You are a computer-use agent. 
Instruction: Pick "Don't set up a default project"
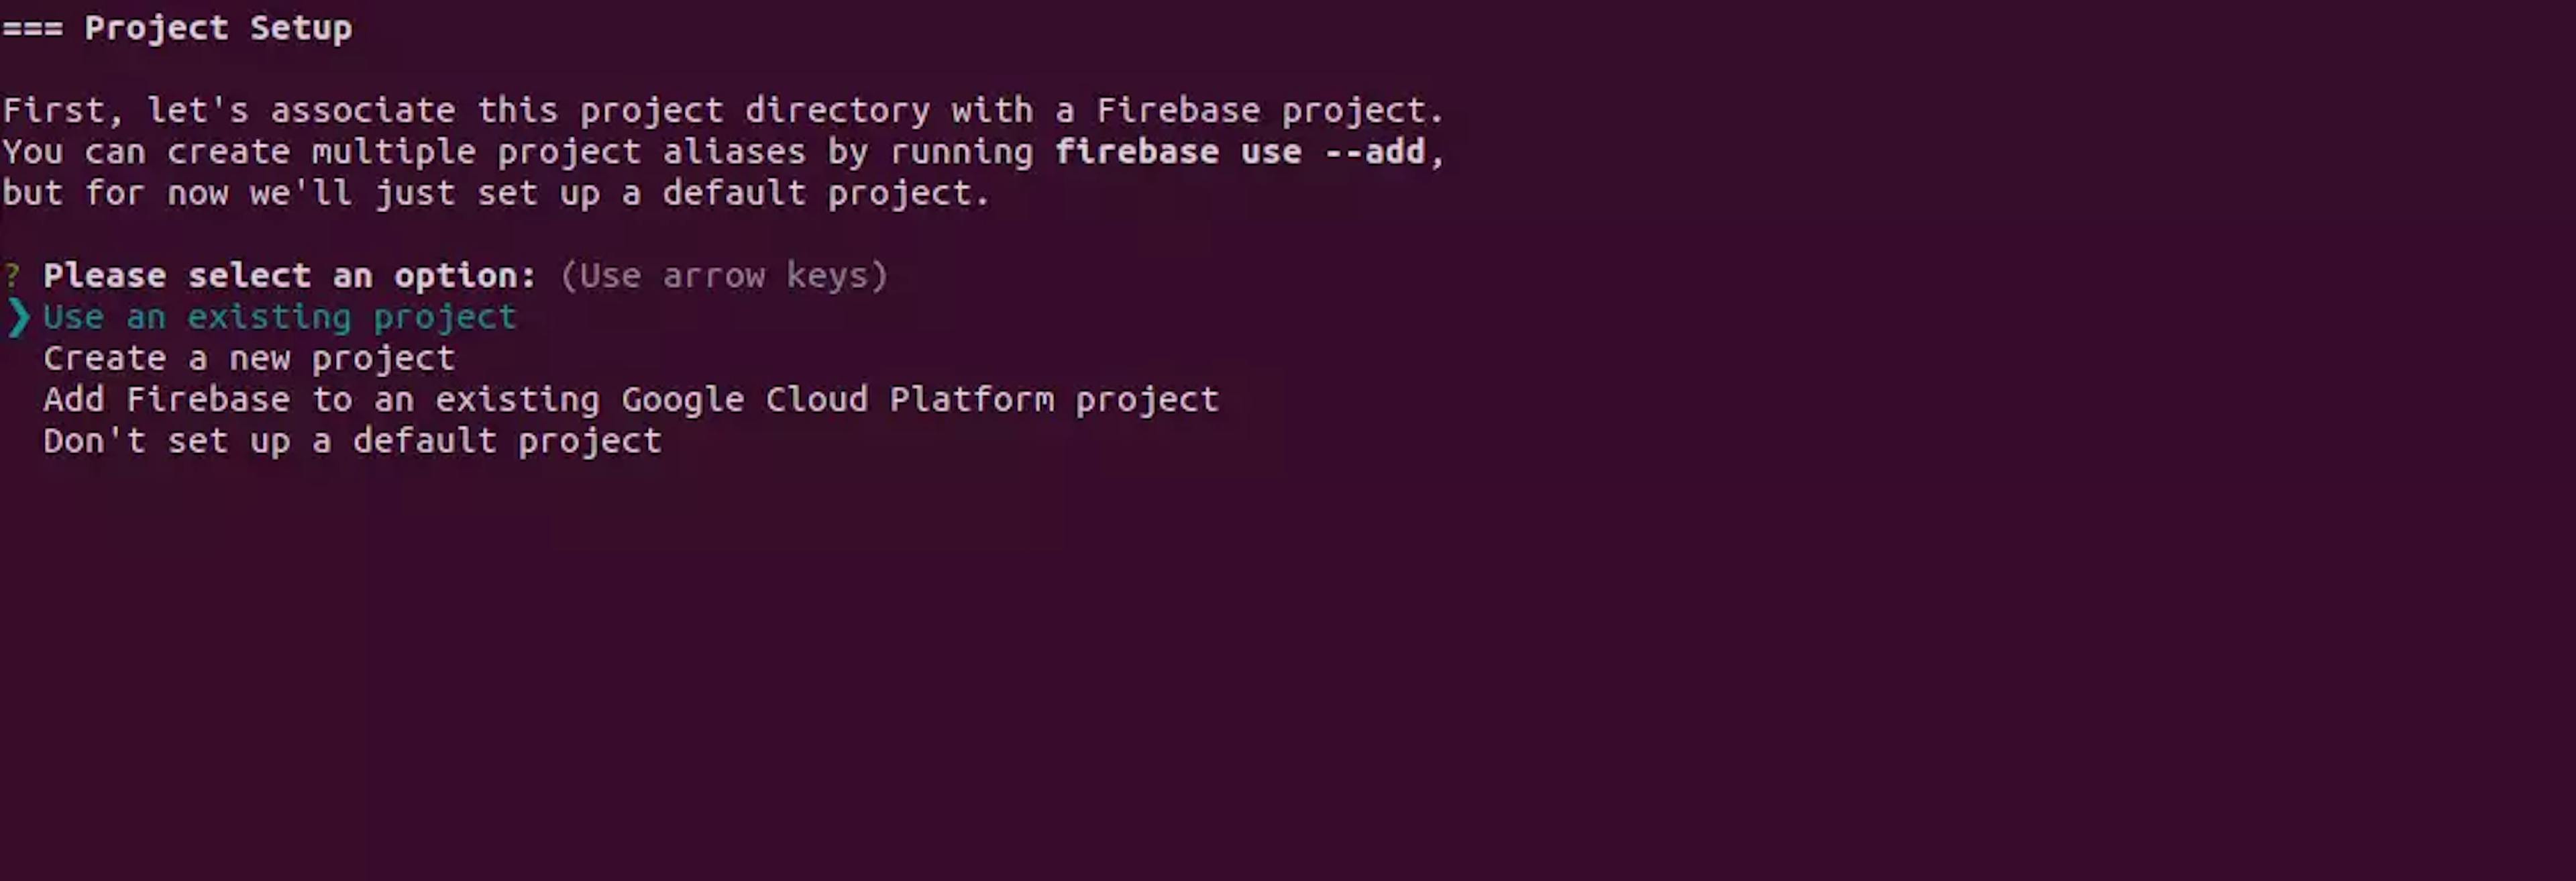coord(352,441)
